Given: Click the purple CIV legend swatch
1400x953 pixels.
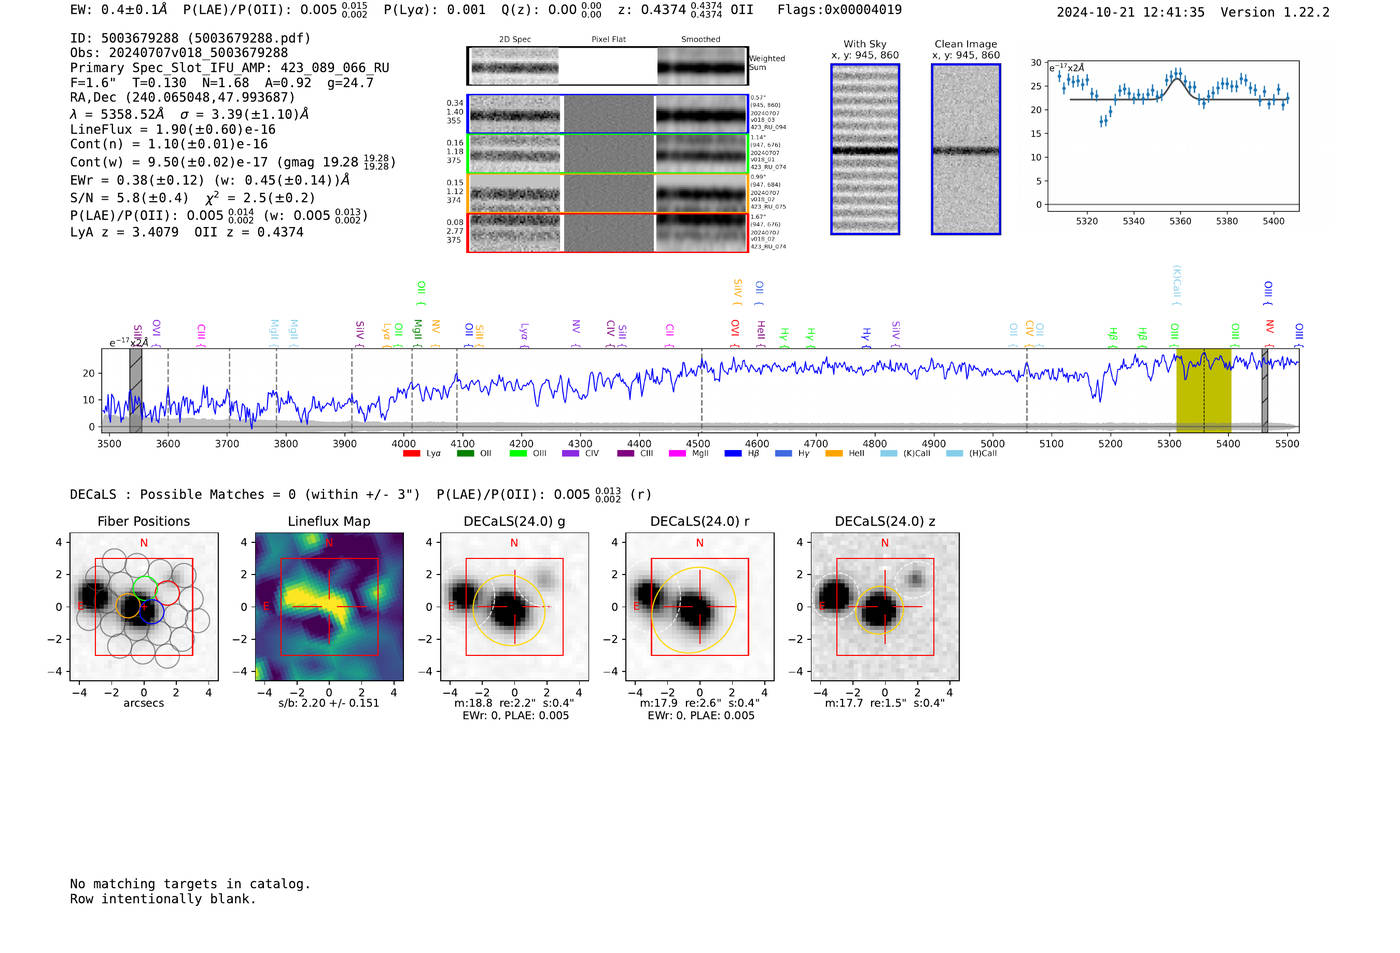Looking at the screenshot, I should click(571, 454).
